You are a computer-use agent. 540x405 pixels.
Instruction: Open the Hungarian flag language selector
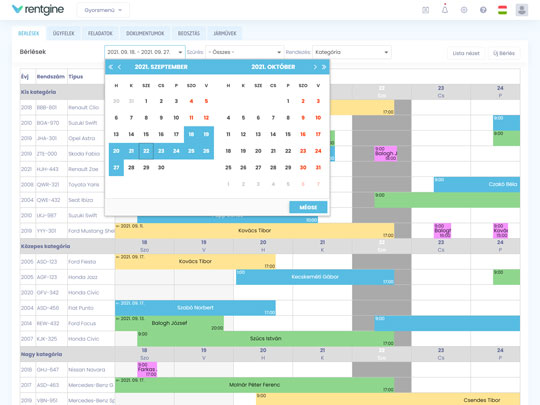click(502, 10)
